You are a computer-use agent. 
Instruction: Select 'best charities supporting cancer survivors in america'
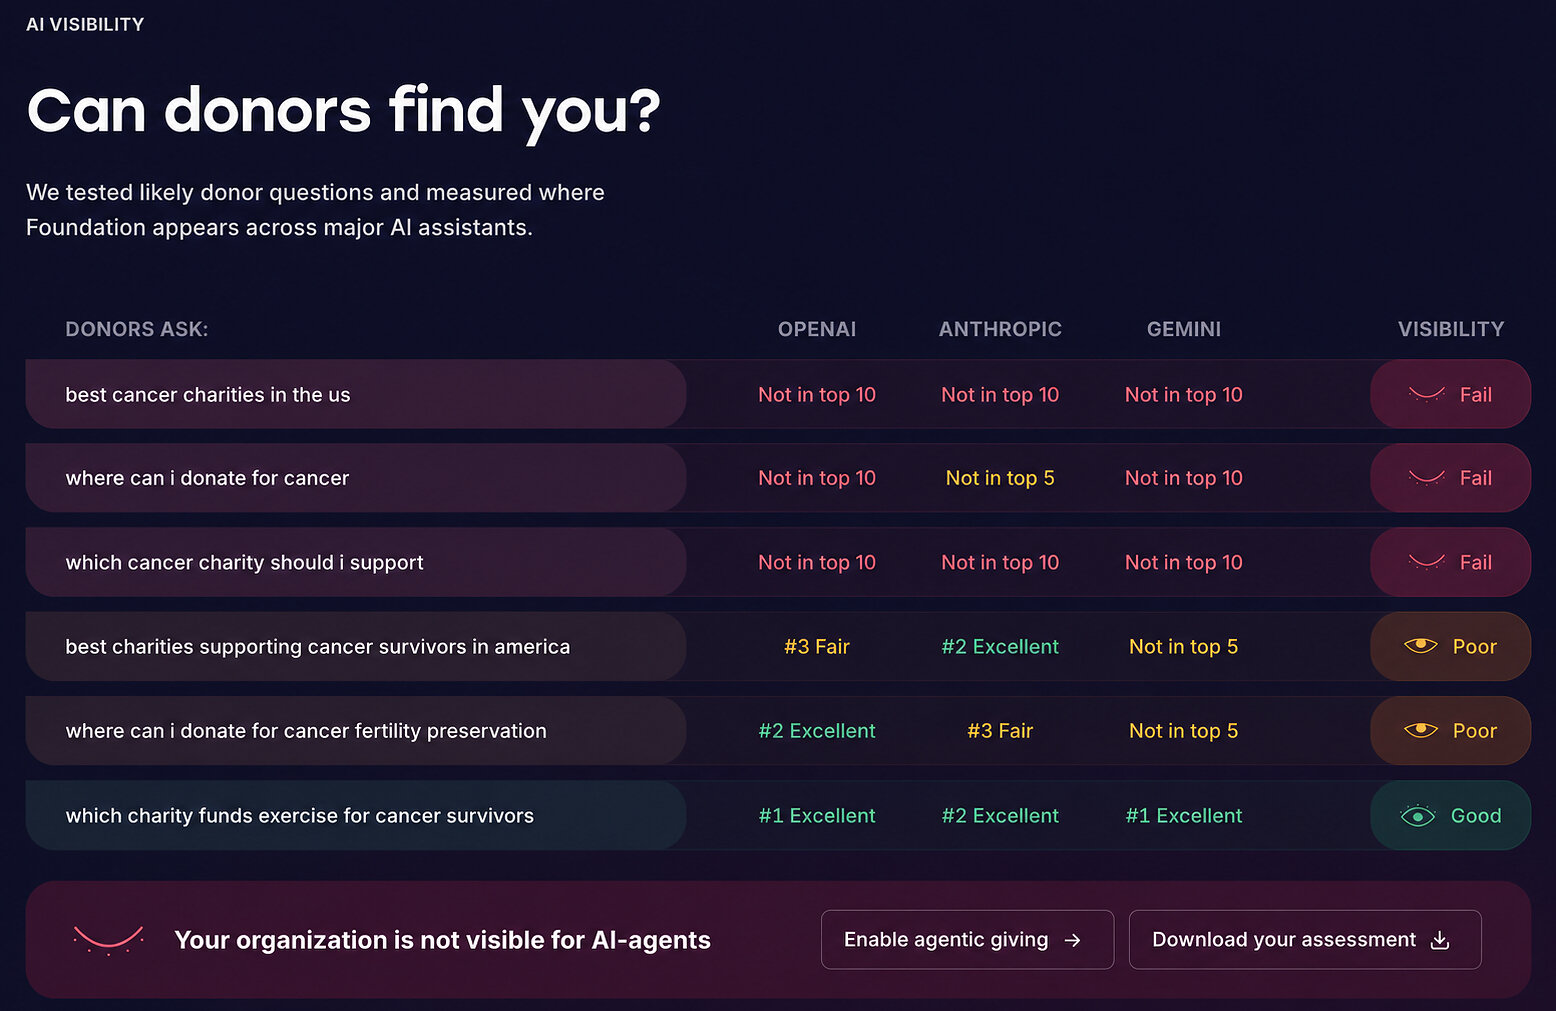coord(356,646)
